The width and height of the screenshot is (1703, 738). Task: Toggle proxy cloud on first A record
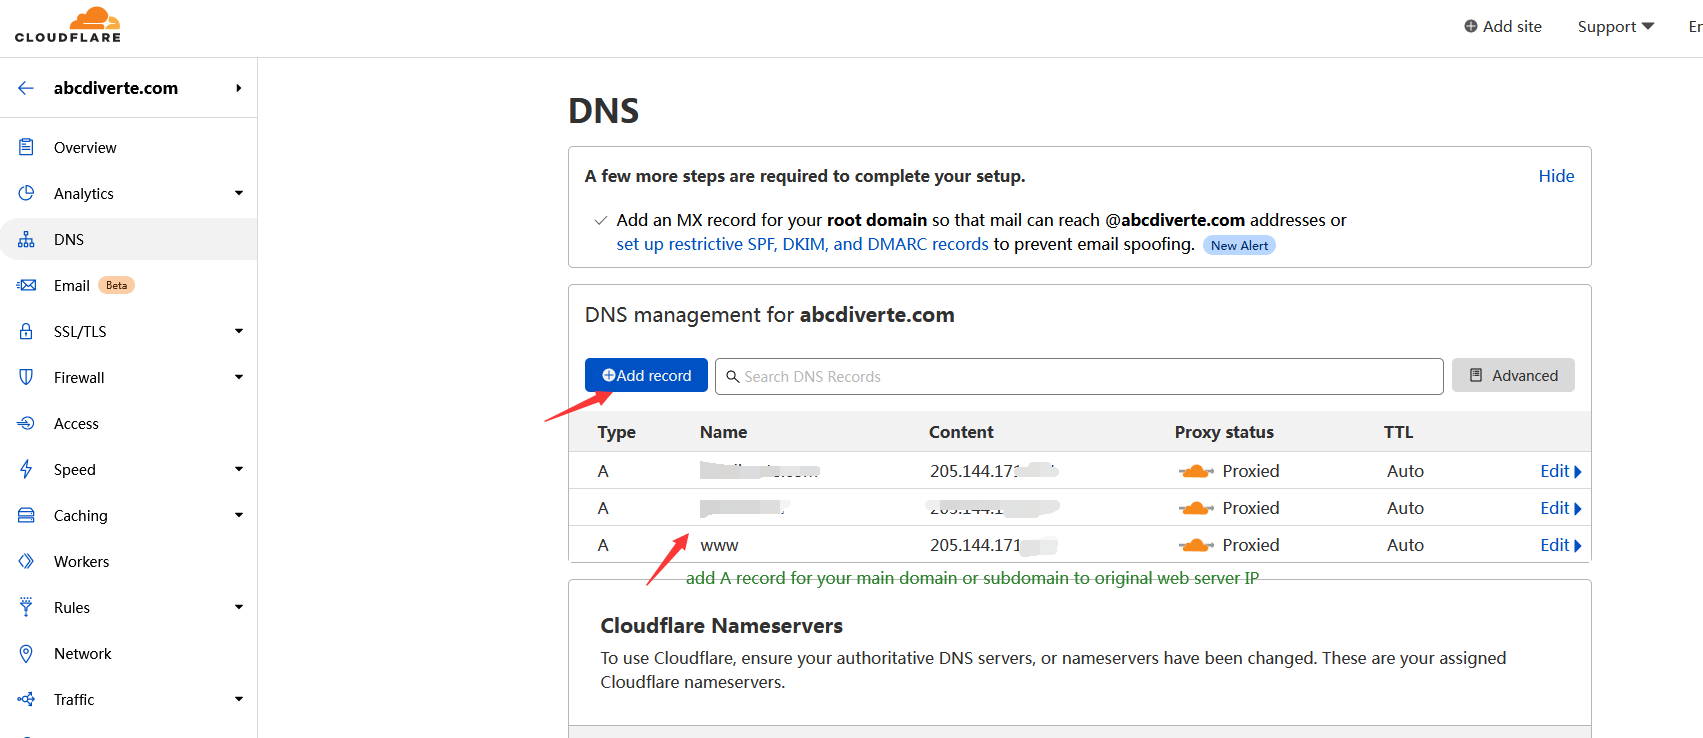tap(1196, 471)
